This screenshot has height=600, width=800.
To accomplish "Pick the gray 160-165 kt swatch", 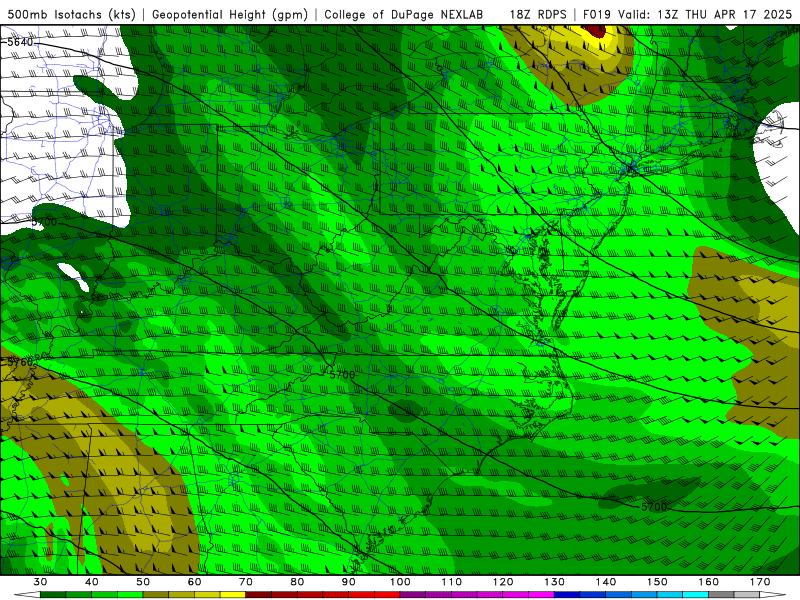I will (721, 595).
